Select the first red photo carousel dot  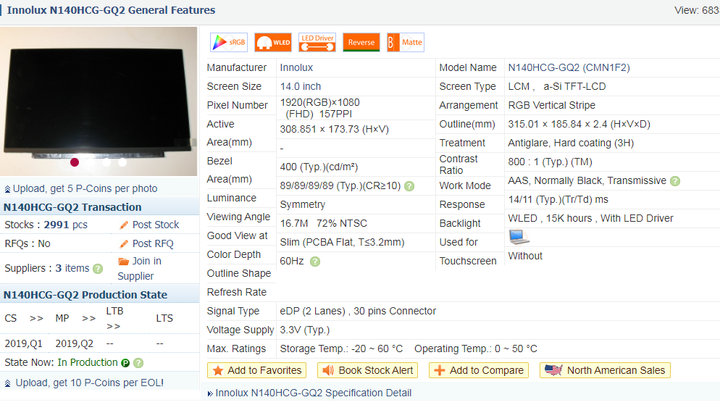coord(74,162)
